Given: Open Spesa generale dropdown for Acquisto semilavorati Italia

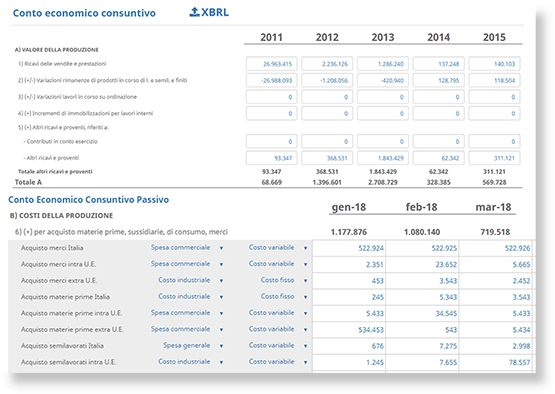Looking at the screenshot, I should tap(193, 346).
